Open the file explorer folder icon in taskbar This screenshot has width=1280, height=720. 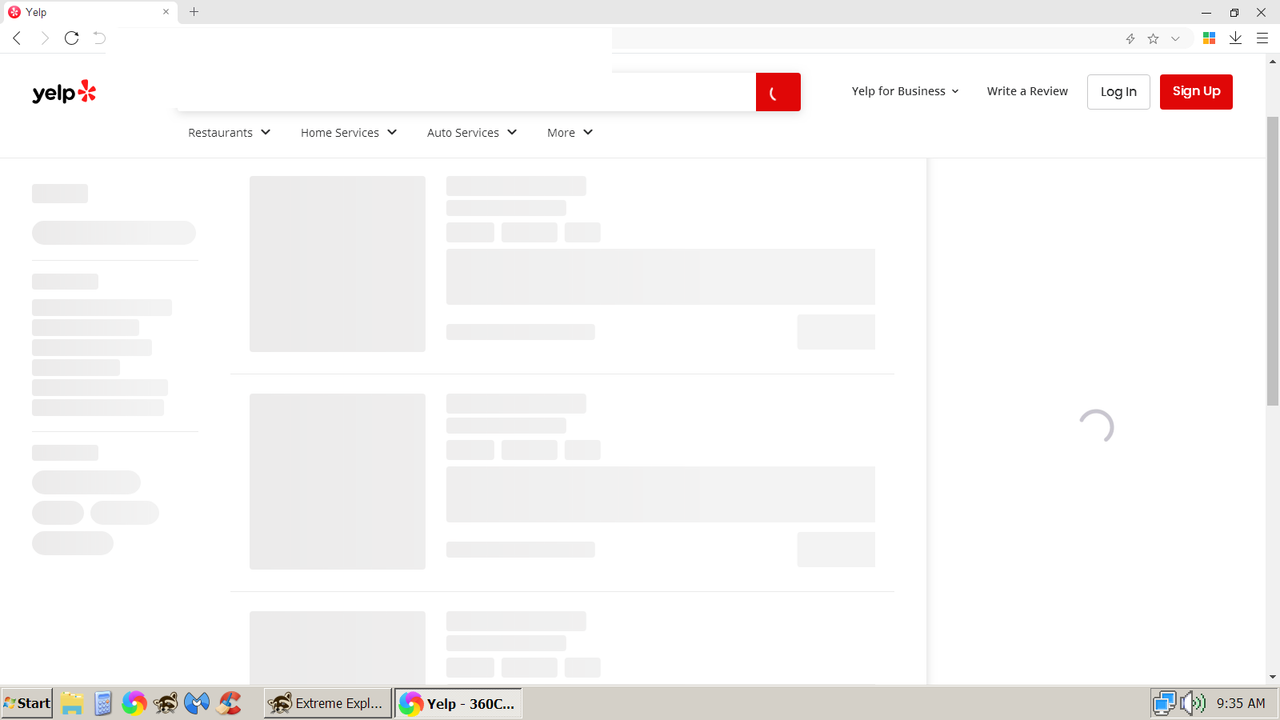click(x=72, y=703)
